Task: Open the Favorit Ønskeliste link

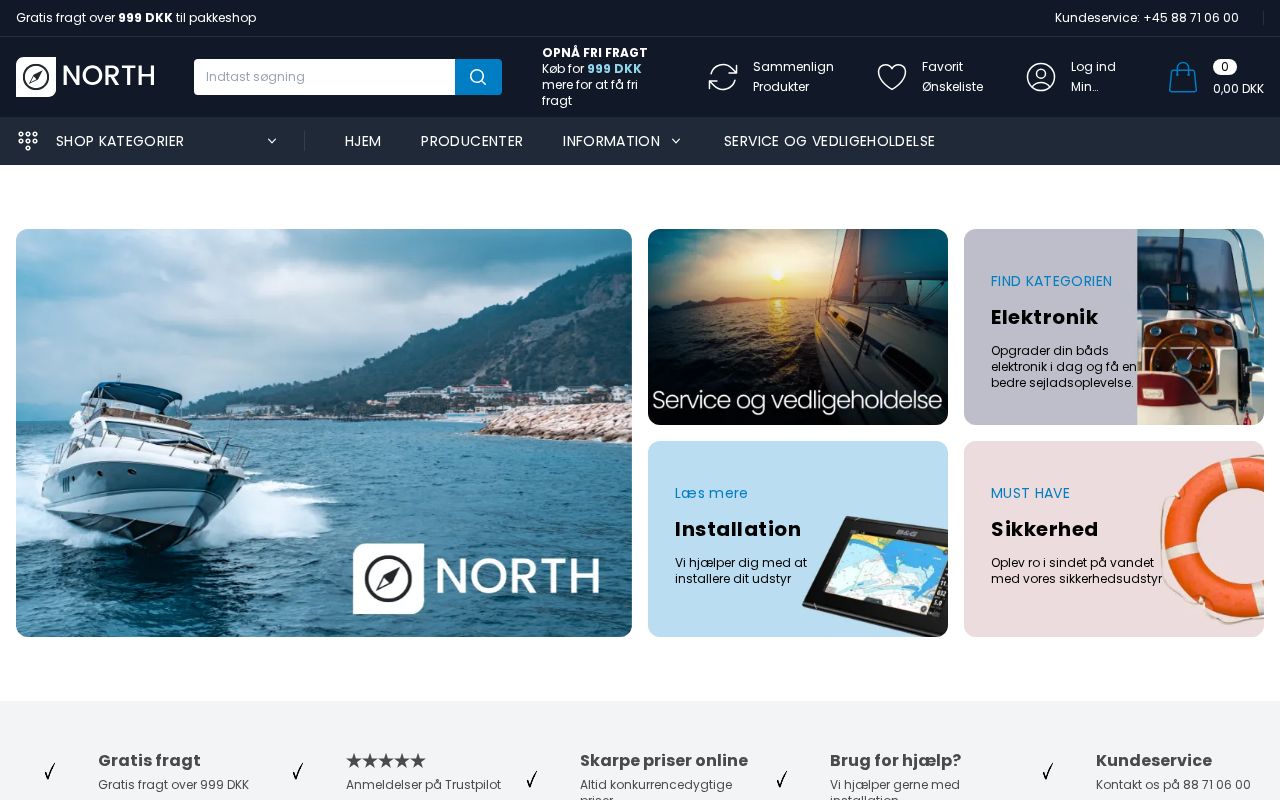Action: [952, 77]
